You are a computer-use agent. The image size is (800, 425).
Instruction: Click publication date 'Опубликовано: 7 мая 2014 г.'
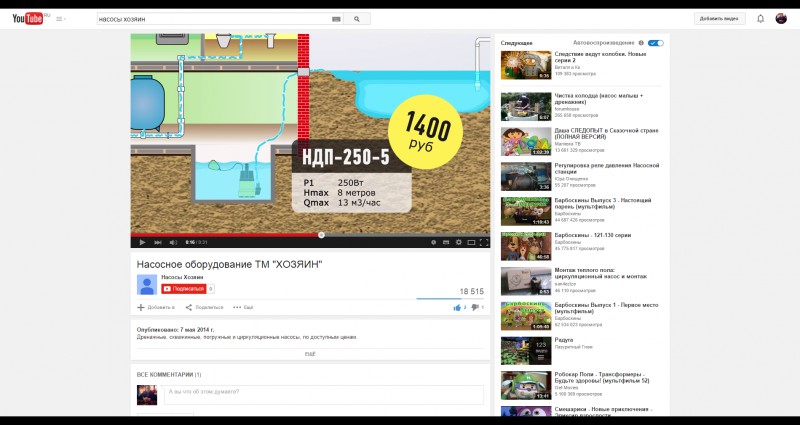(176, 330)
